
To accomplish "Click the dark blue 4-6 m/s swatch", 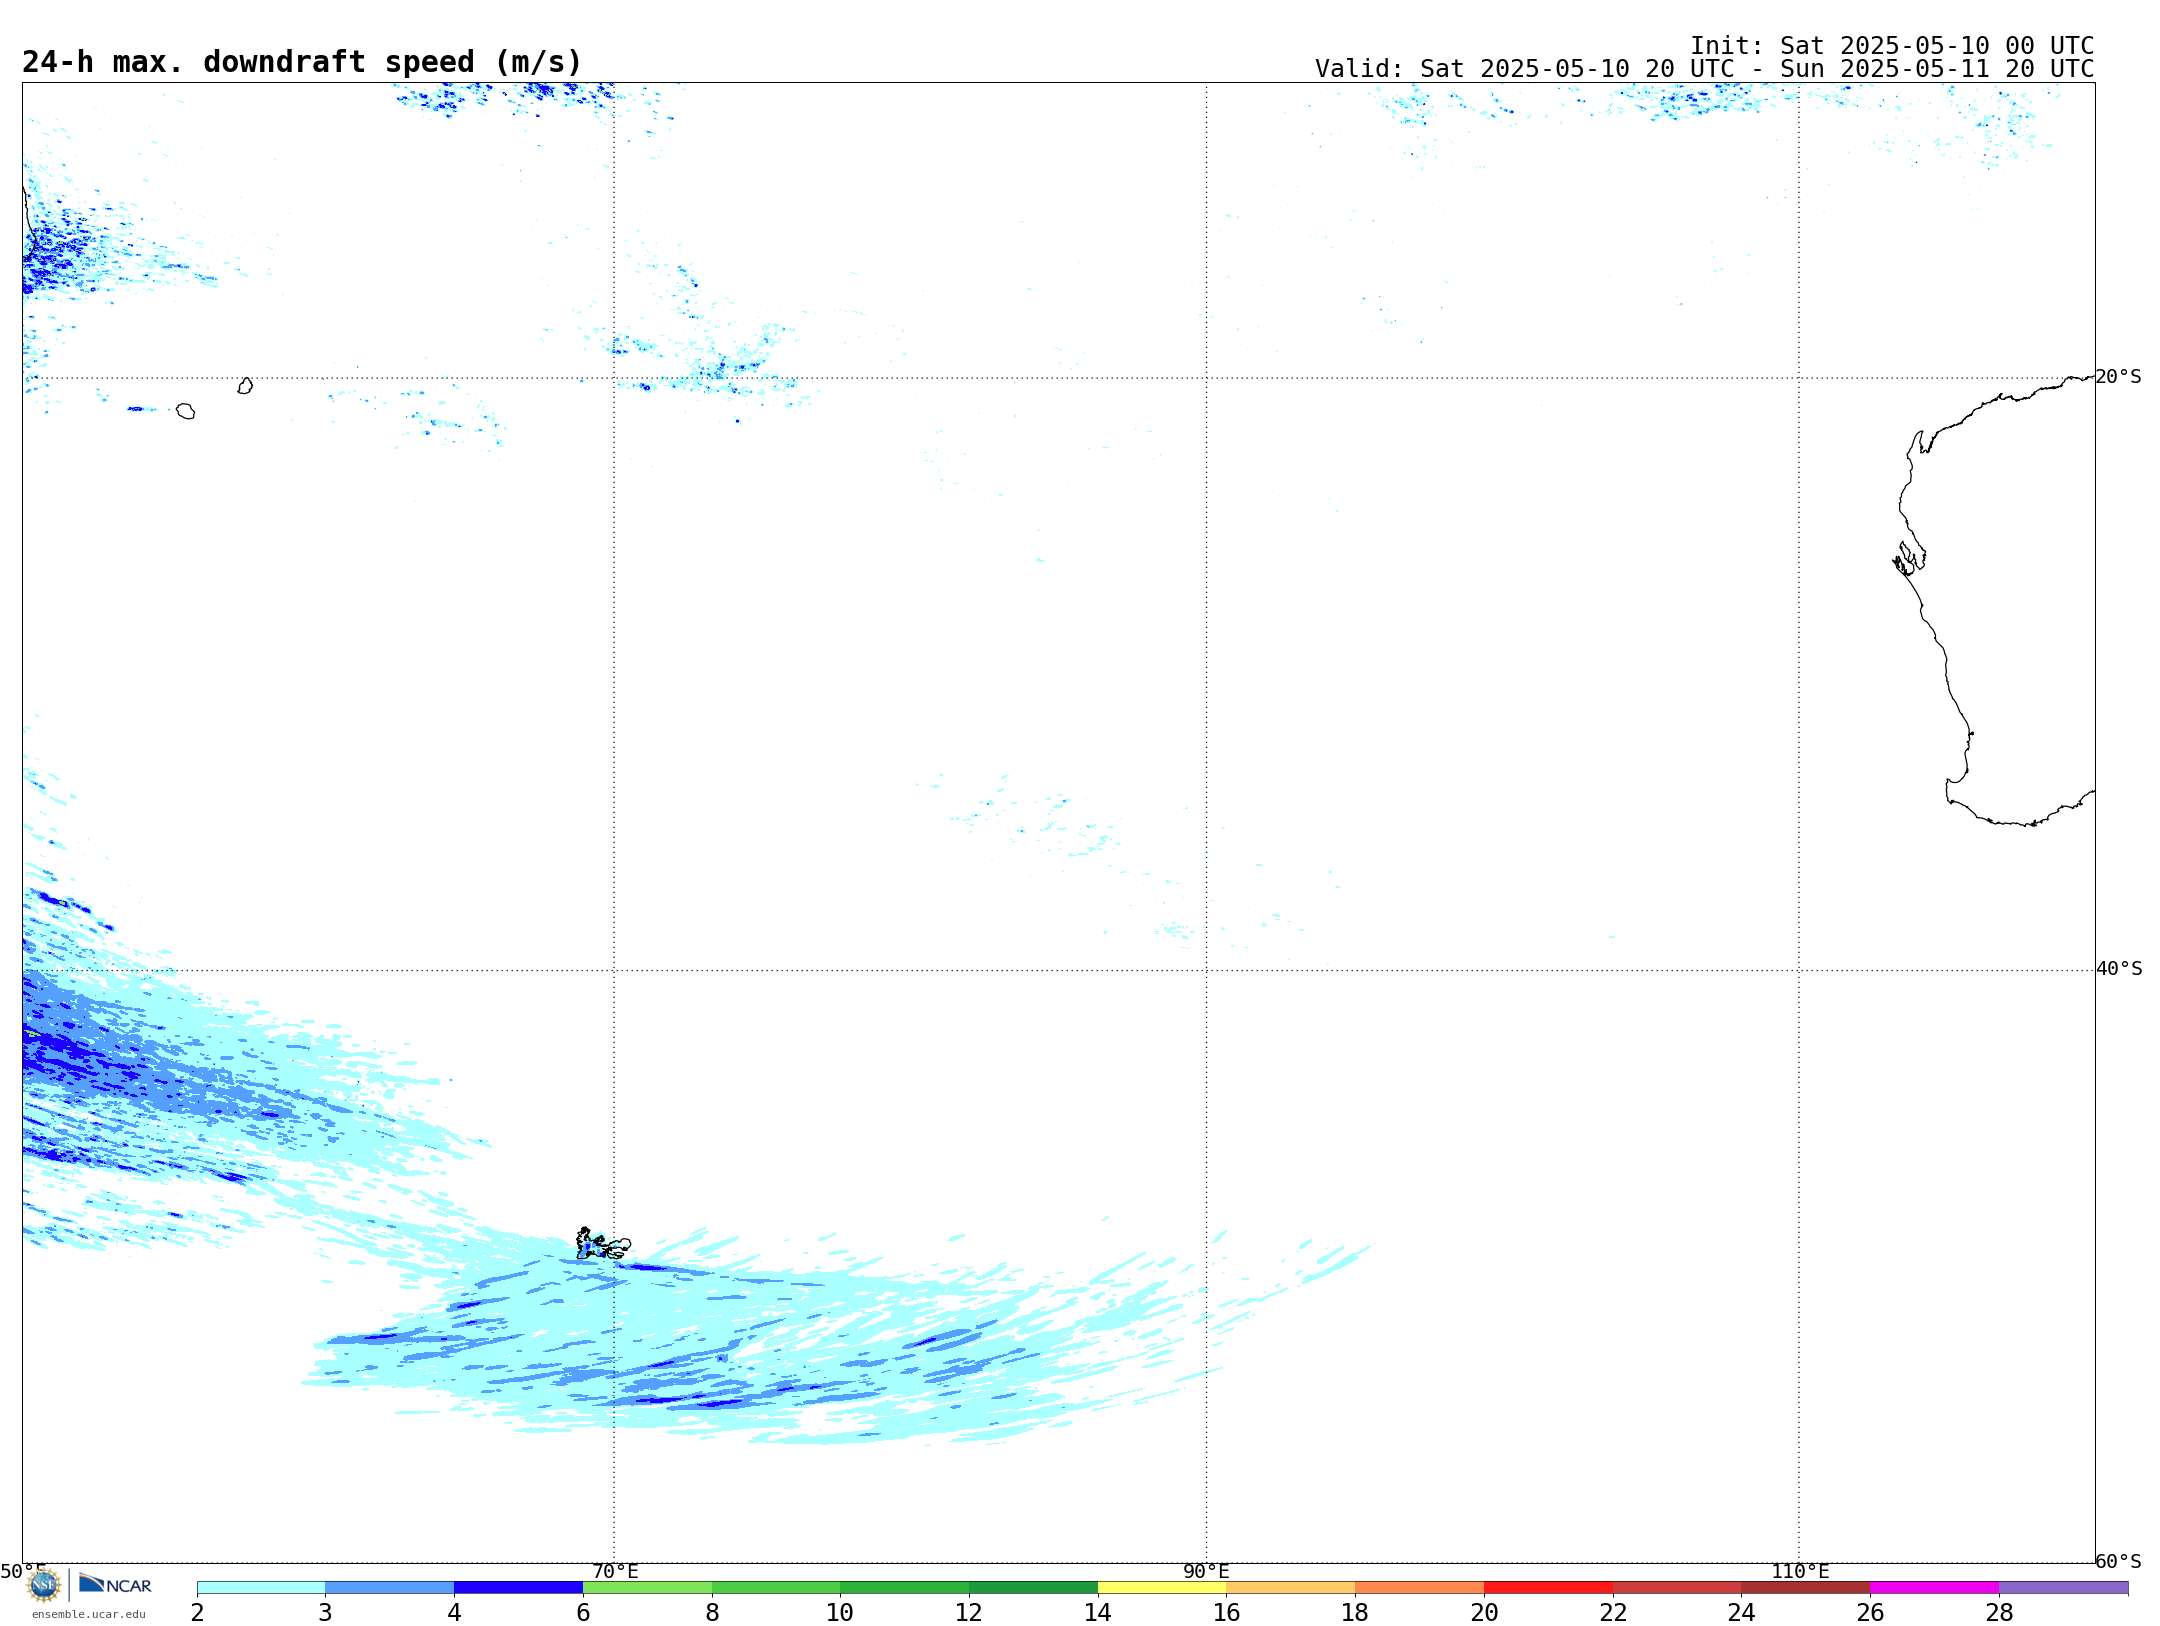I will coord(519,1588).
